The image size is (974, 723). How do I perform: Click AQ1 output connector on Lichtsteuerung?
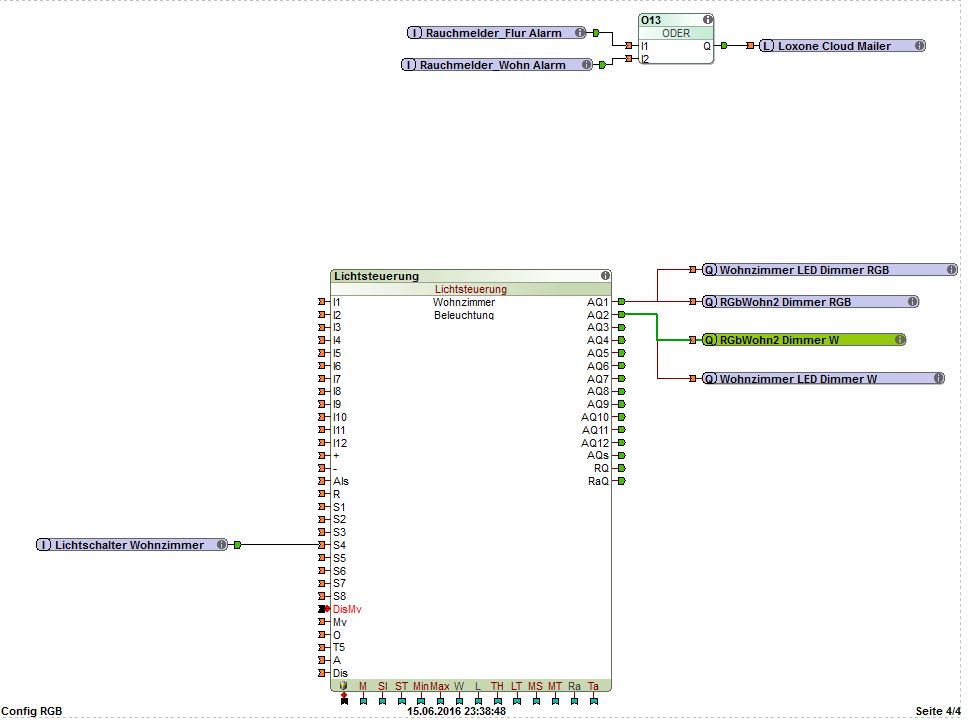point(621,302)
